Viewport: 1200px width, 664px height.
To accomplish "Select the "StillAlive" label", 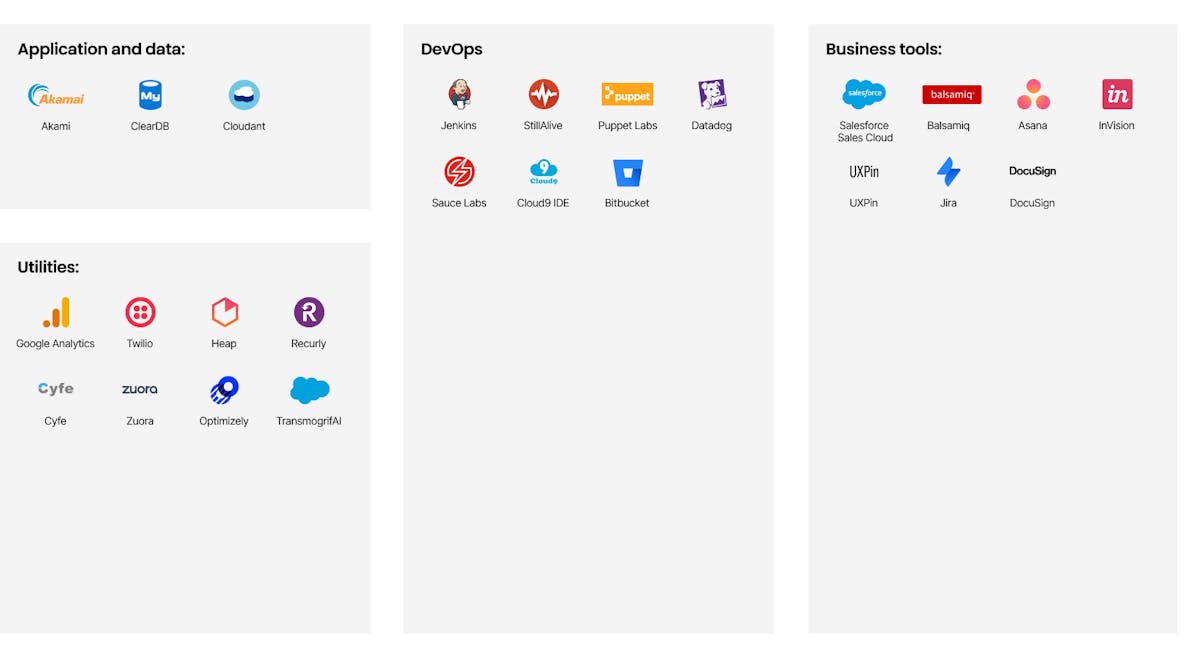I will [x=543, y=126].
